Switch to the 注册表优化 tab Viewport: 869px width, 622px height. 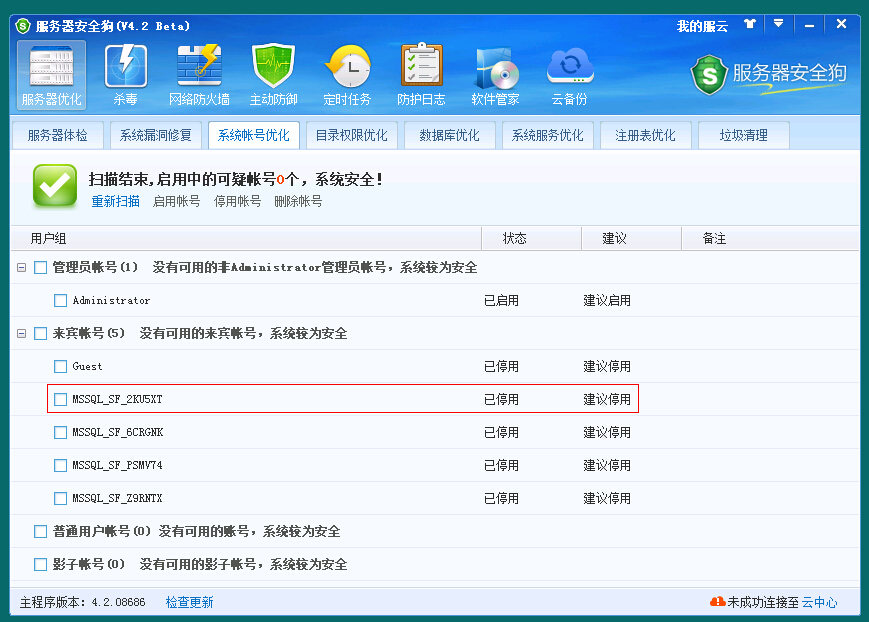(x=646, y=135)
